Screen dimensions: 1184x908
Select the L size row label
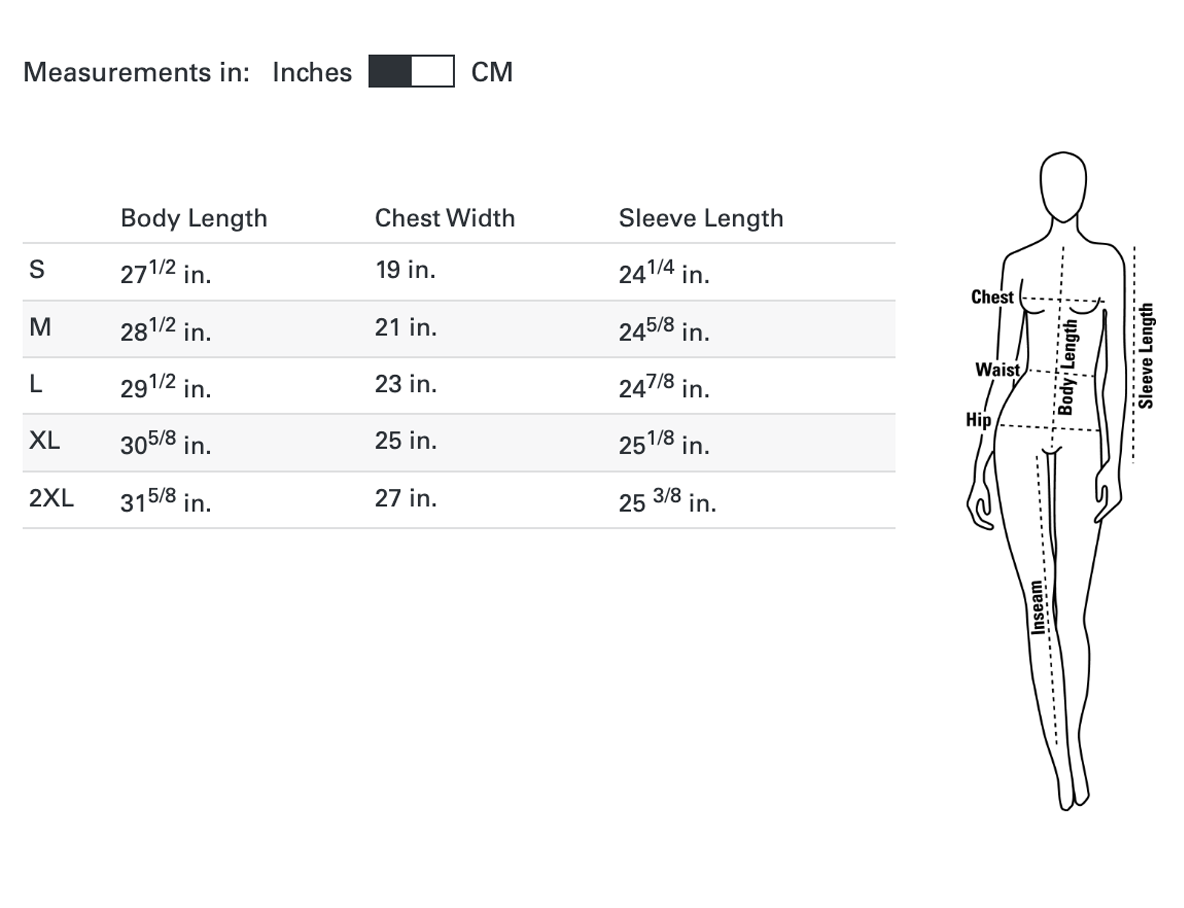click(35, 384)
